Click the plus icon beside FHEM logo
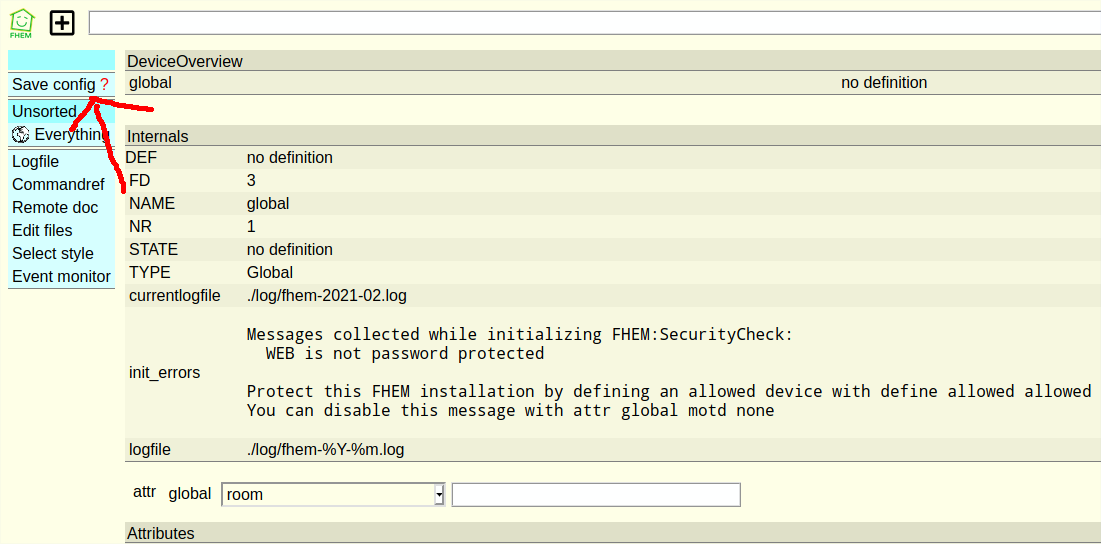 pyautogui.click(x=62, y=22)
